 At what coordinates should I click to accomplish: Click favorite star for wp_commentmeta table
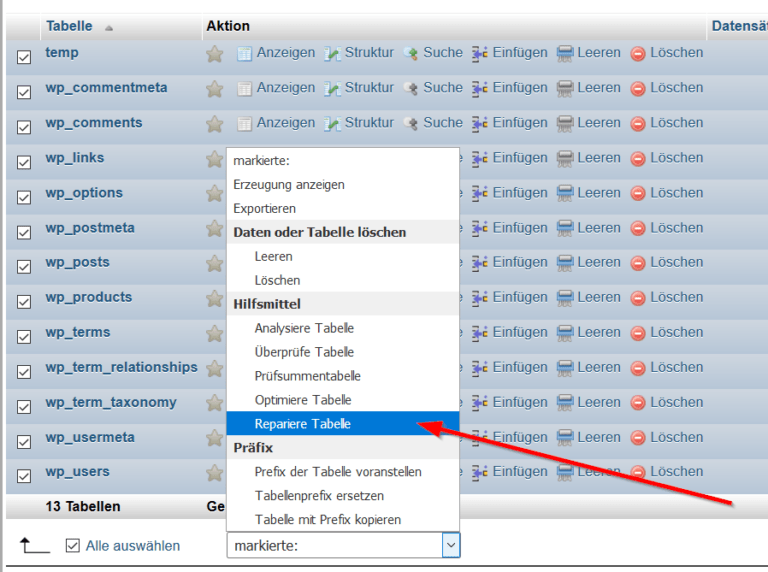[x=214, y=89]
